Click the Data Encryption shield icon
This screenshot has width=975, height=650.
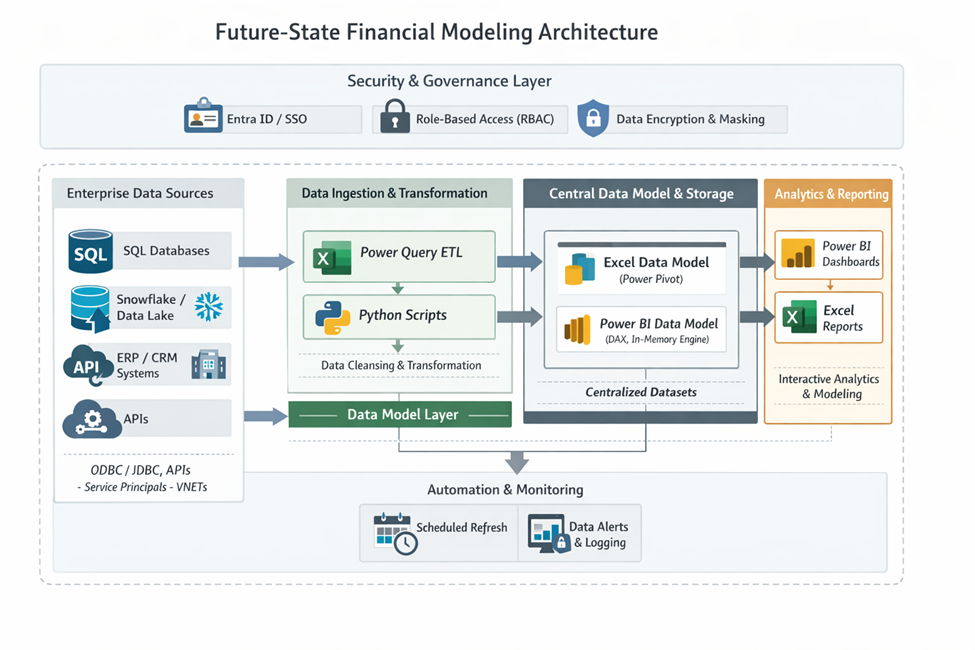[592, 118]
